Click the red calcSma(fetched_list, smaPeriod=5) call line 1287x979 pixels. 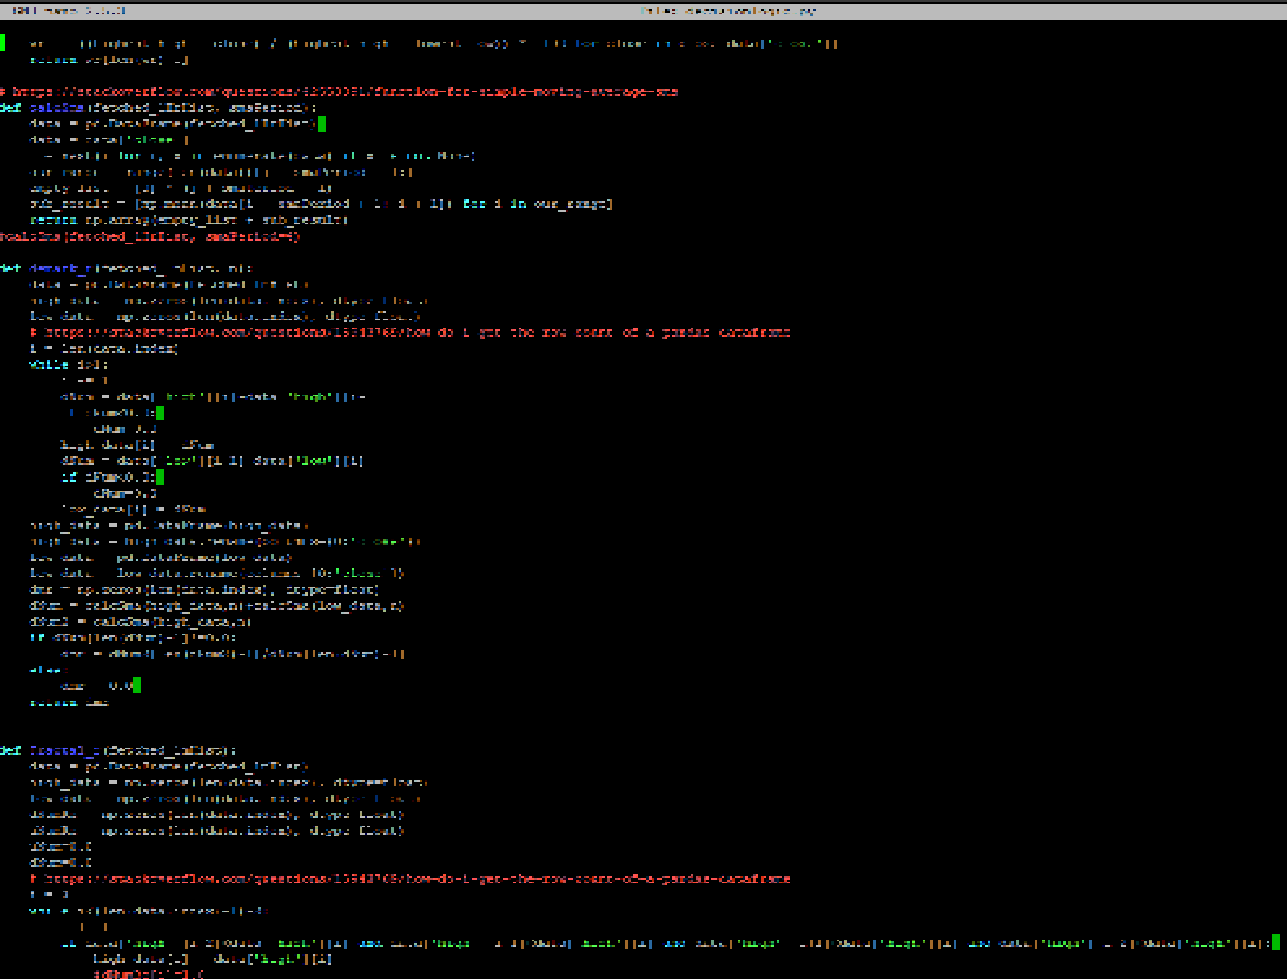[150, 237]
